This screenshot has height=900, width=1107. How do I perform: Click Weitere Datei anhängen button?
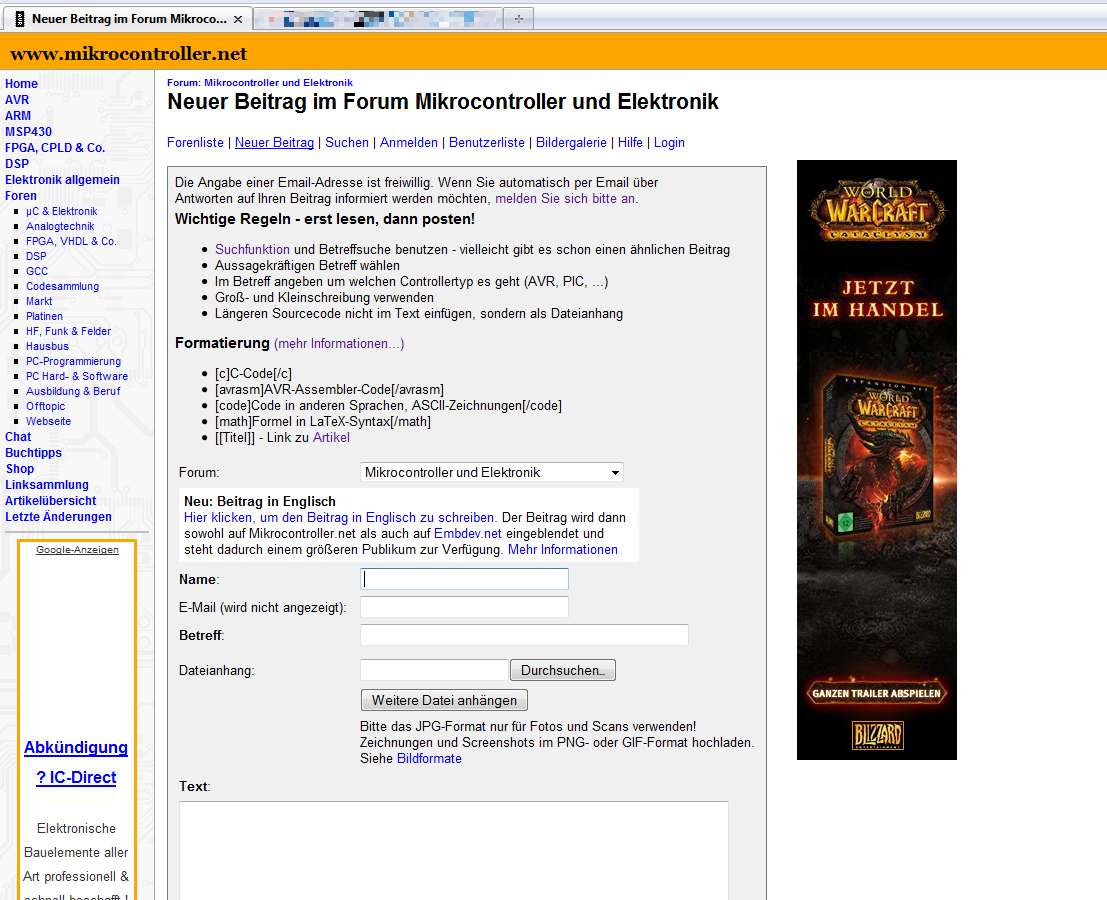point(444,700)
